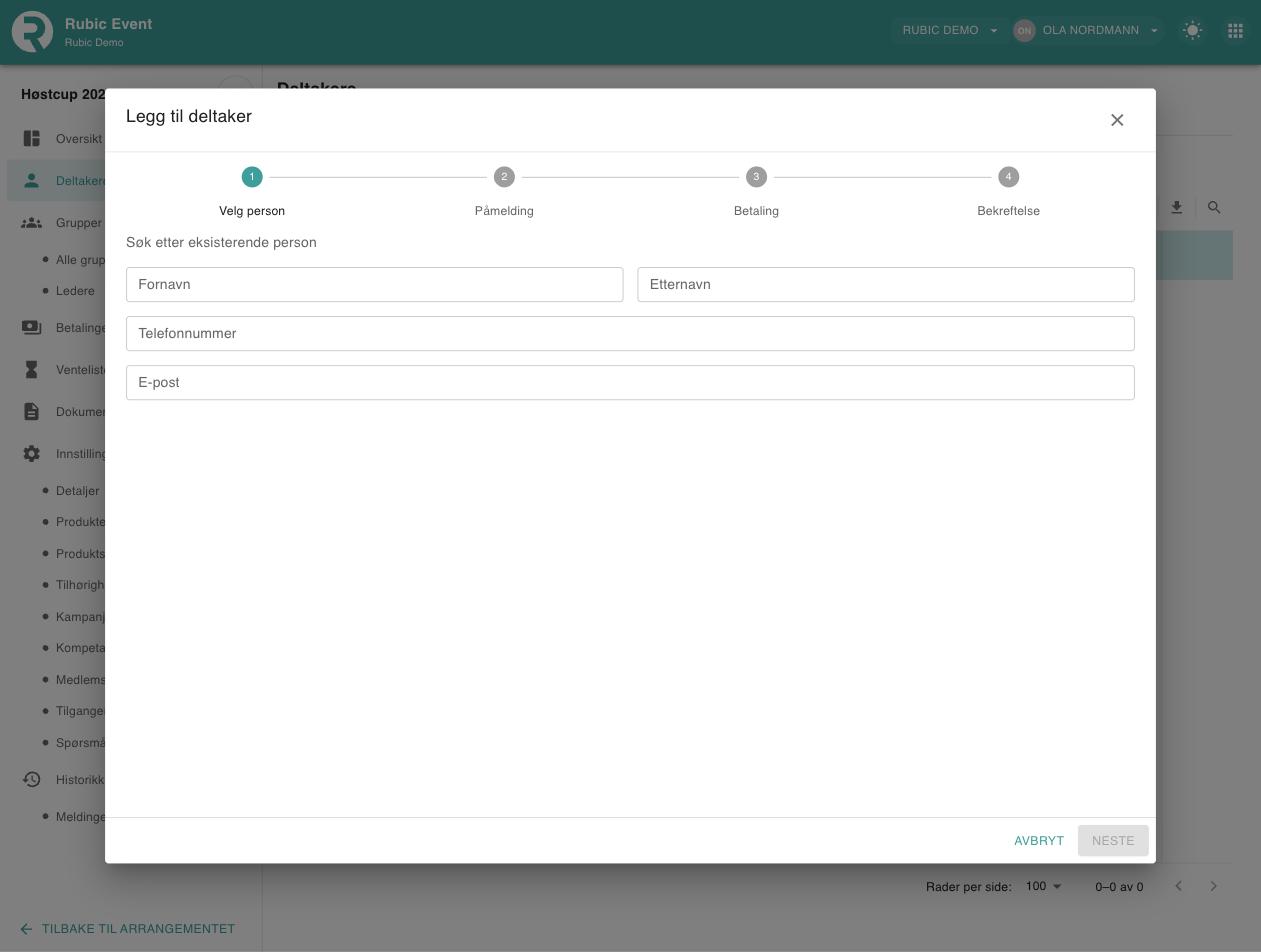This screenshot has width=1261, height=952.
Task: Click the Historikk history icon in sidebar
Action: click(x=32, y=779)
